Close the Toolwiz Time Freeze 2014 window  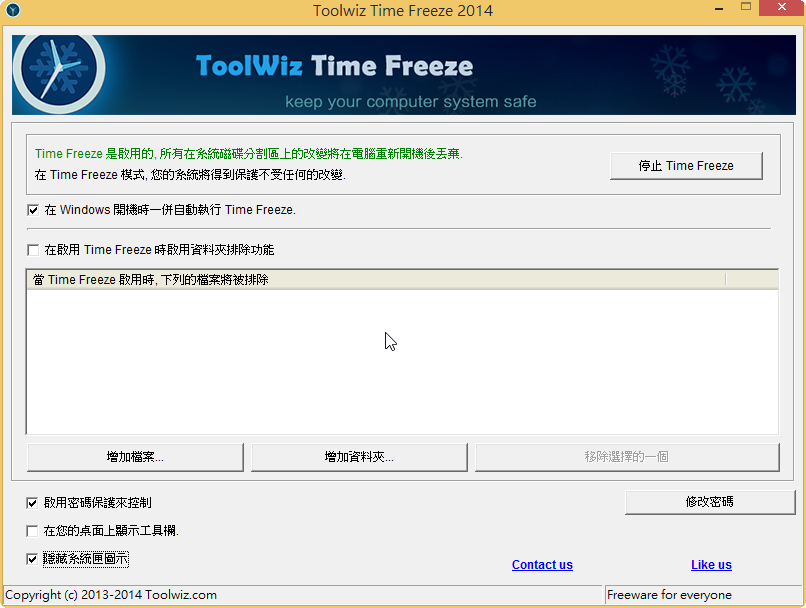point(782,7)
